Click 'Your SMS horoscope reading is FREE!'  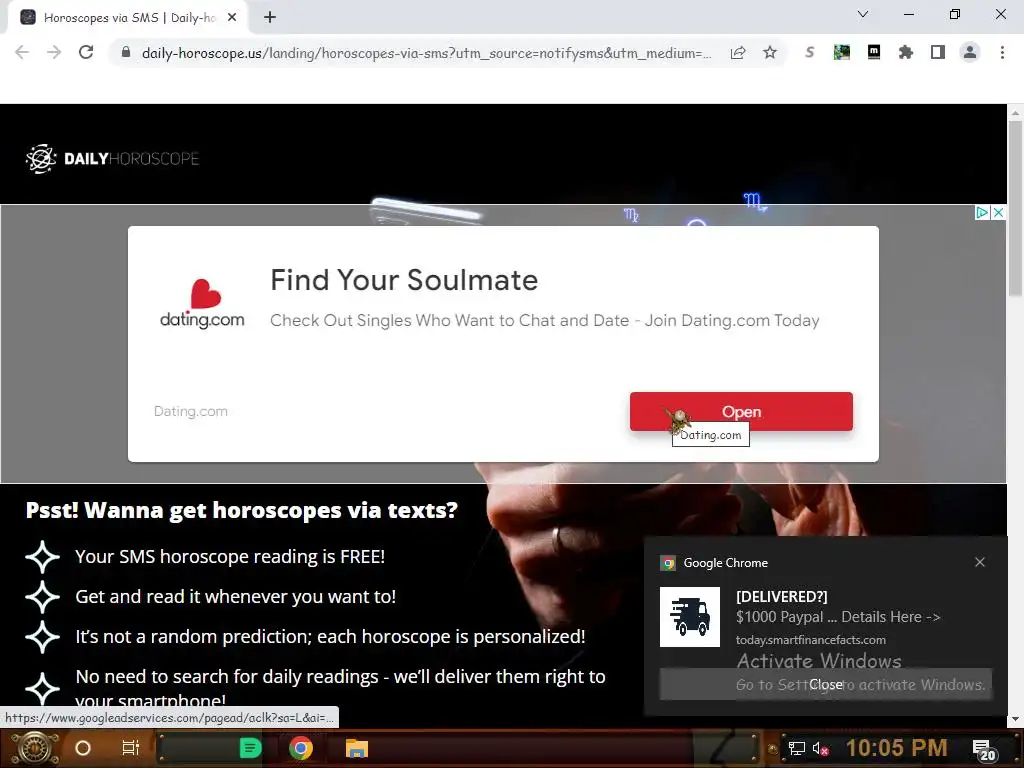click(x=230, y=556)
